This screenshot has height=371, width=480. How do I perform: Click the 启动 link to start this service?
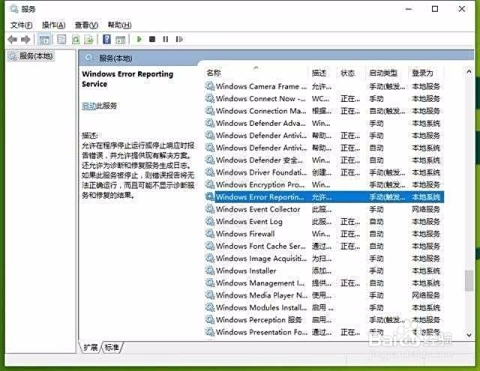pos(89,106)
